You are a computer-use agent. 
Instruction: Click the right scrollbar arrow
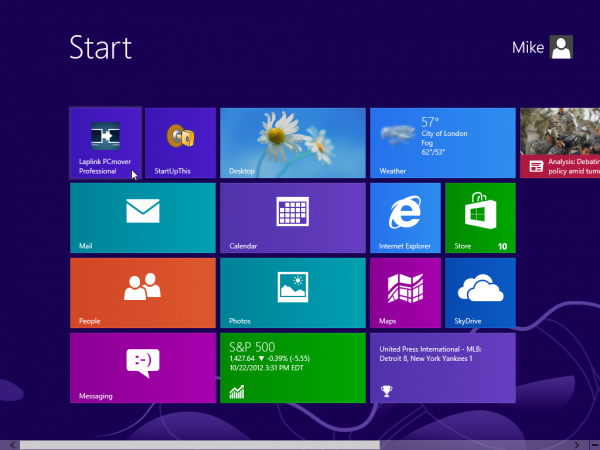click(x=577, y=445)
